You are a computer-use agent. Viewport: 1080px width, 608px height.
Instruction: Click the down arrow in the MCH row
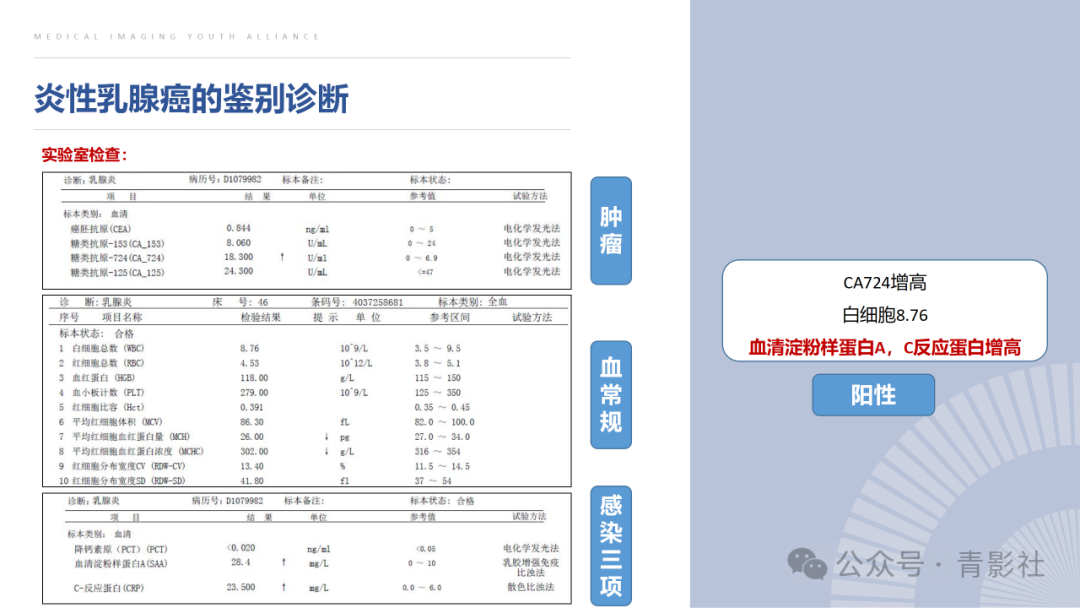[x=326, y=437]
